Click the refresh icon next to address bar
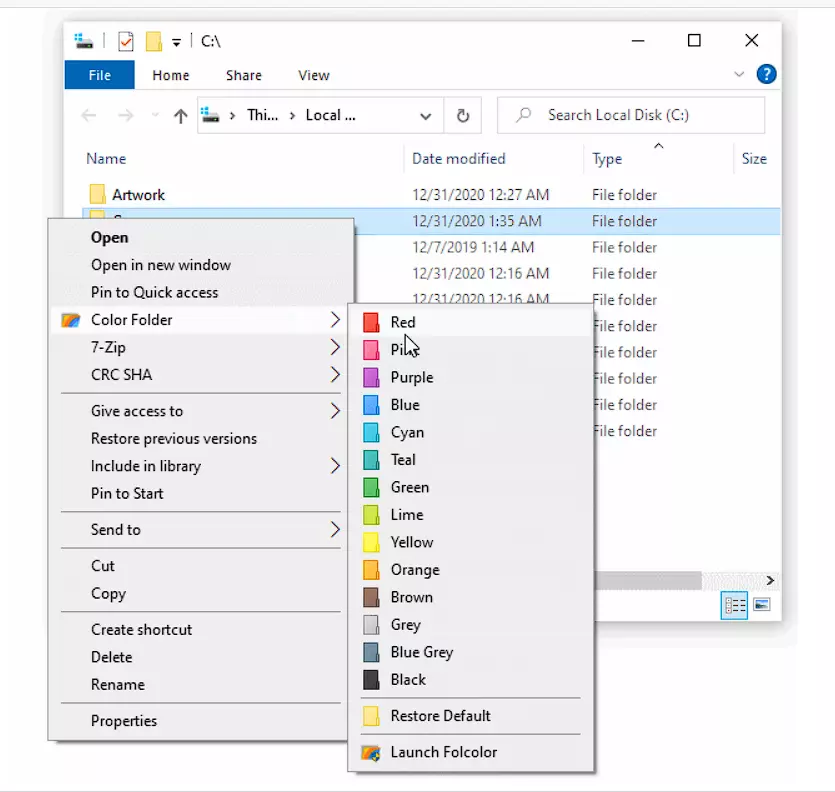Screen dimensions: 835x792 click(x=463, y=116)
